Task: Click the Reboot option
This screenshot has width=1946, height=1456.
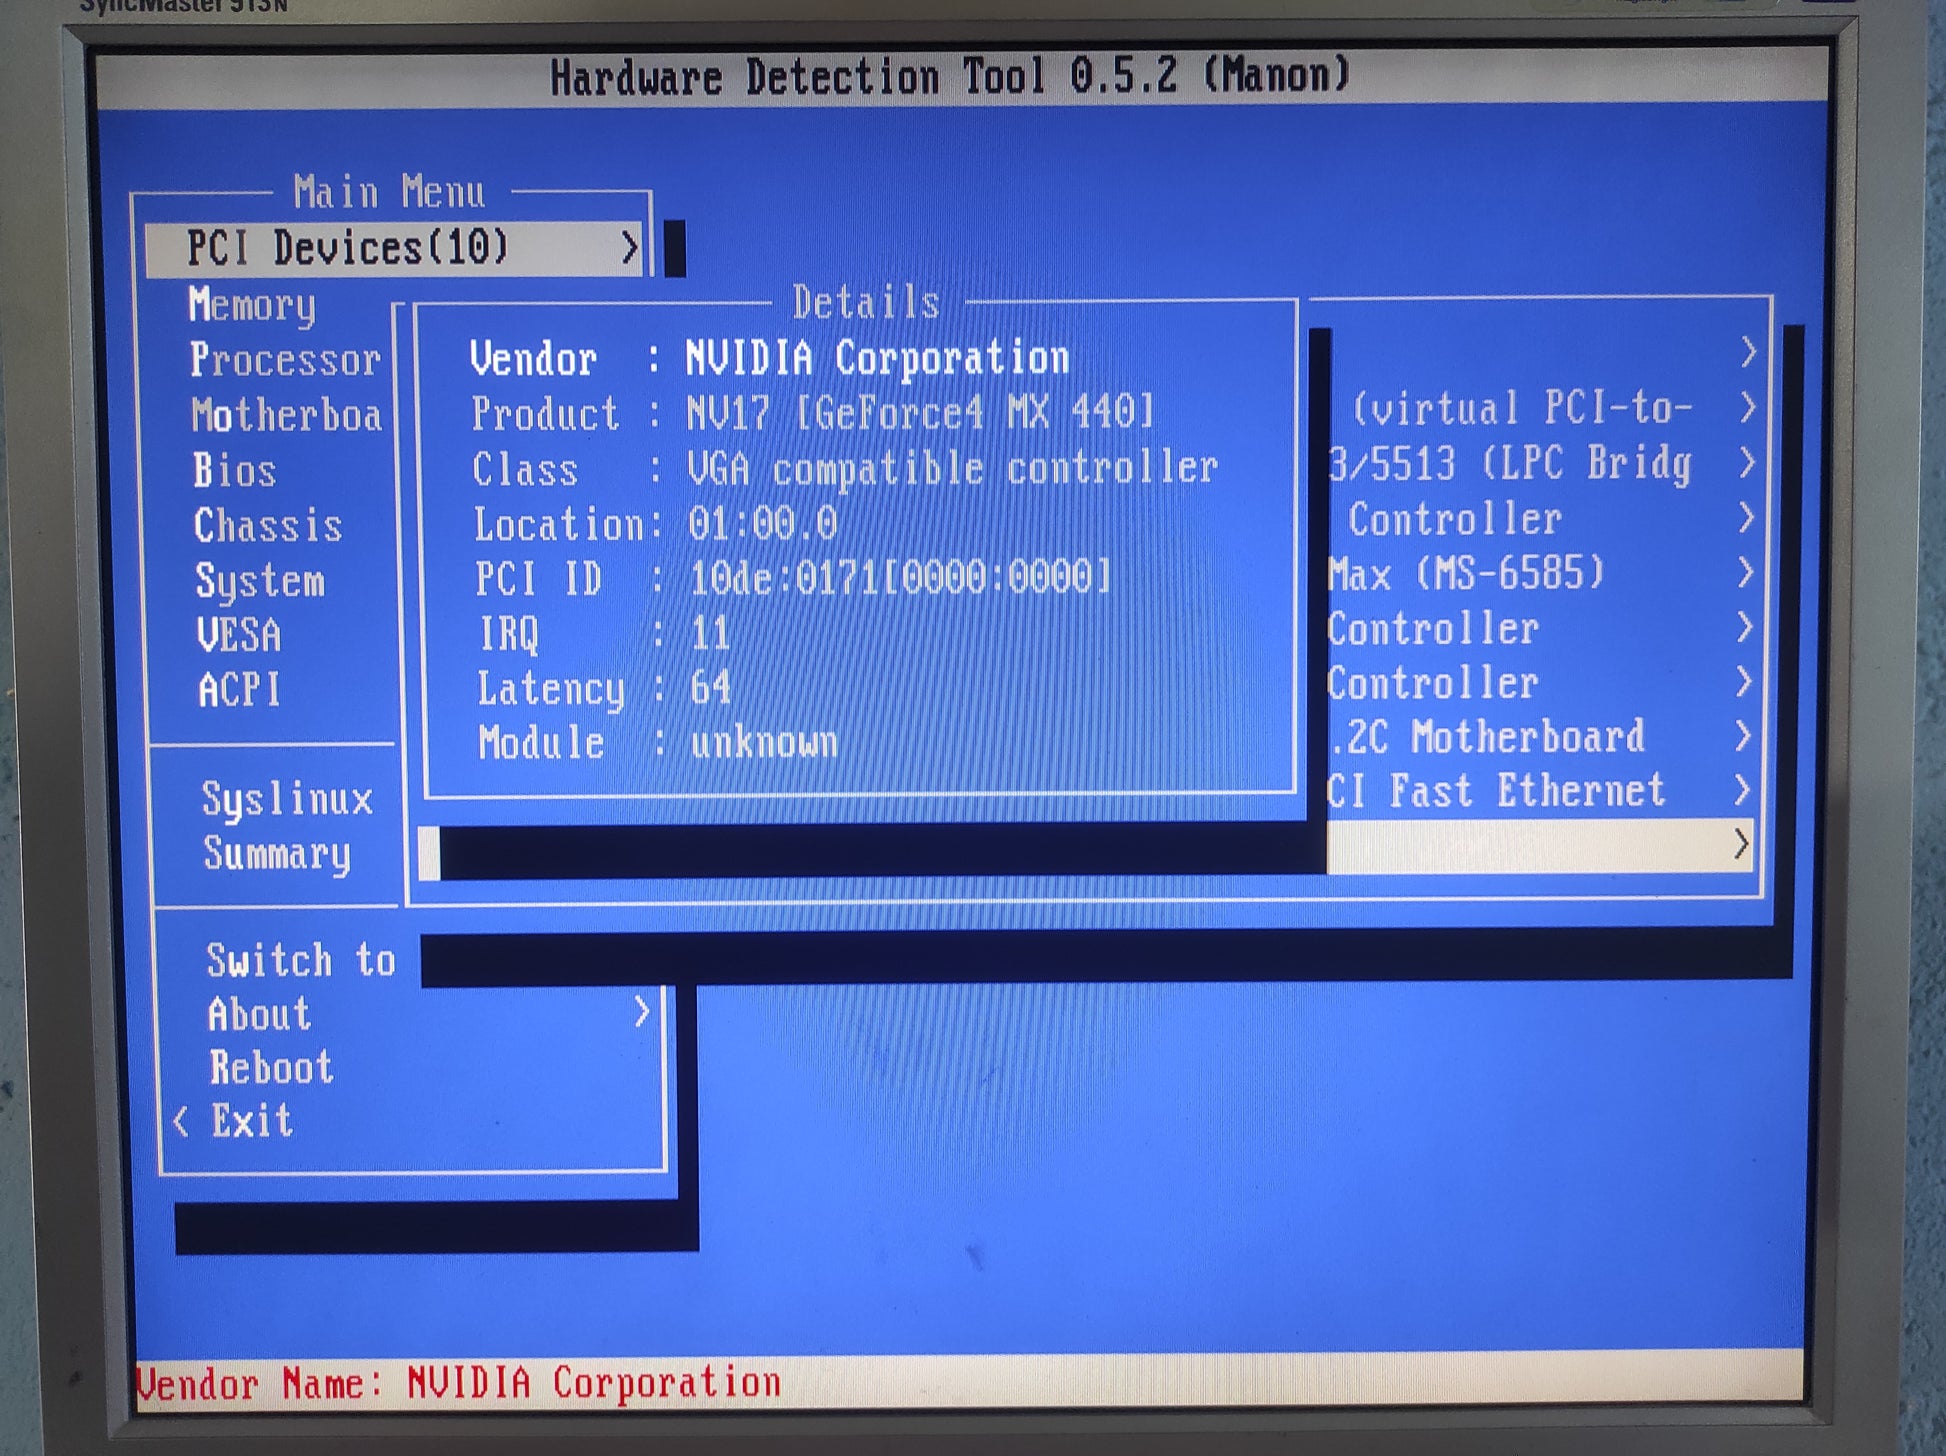Action: 270,1068
